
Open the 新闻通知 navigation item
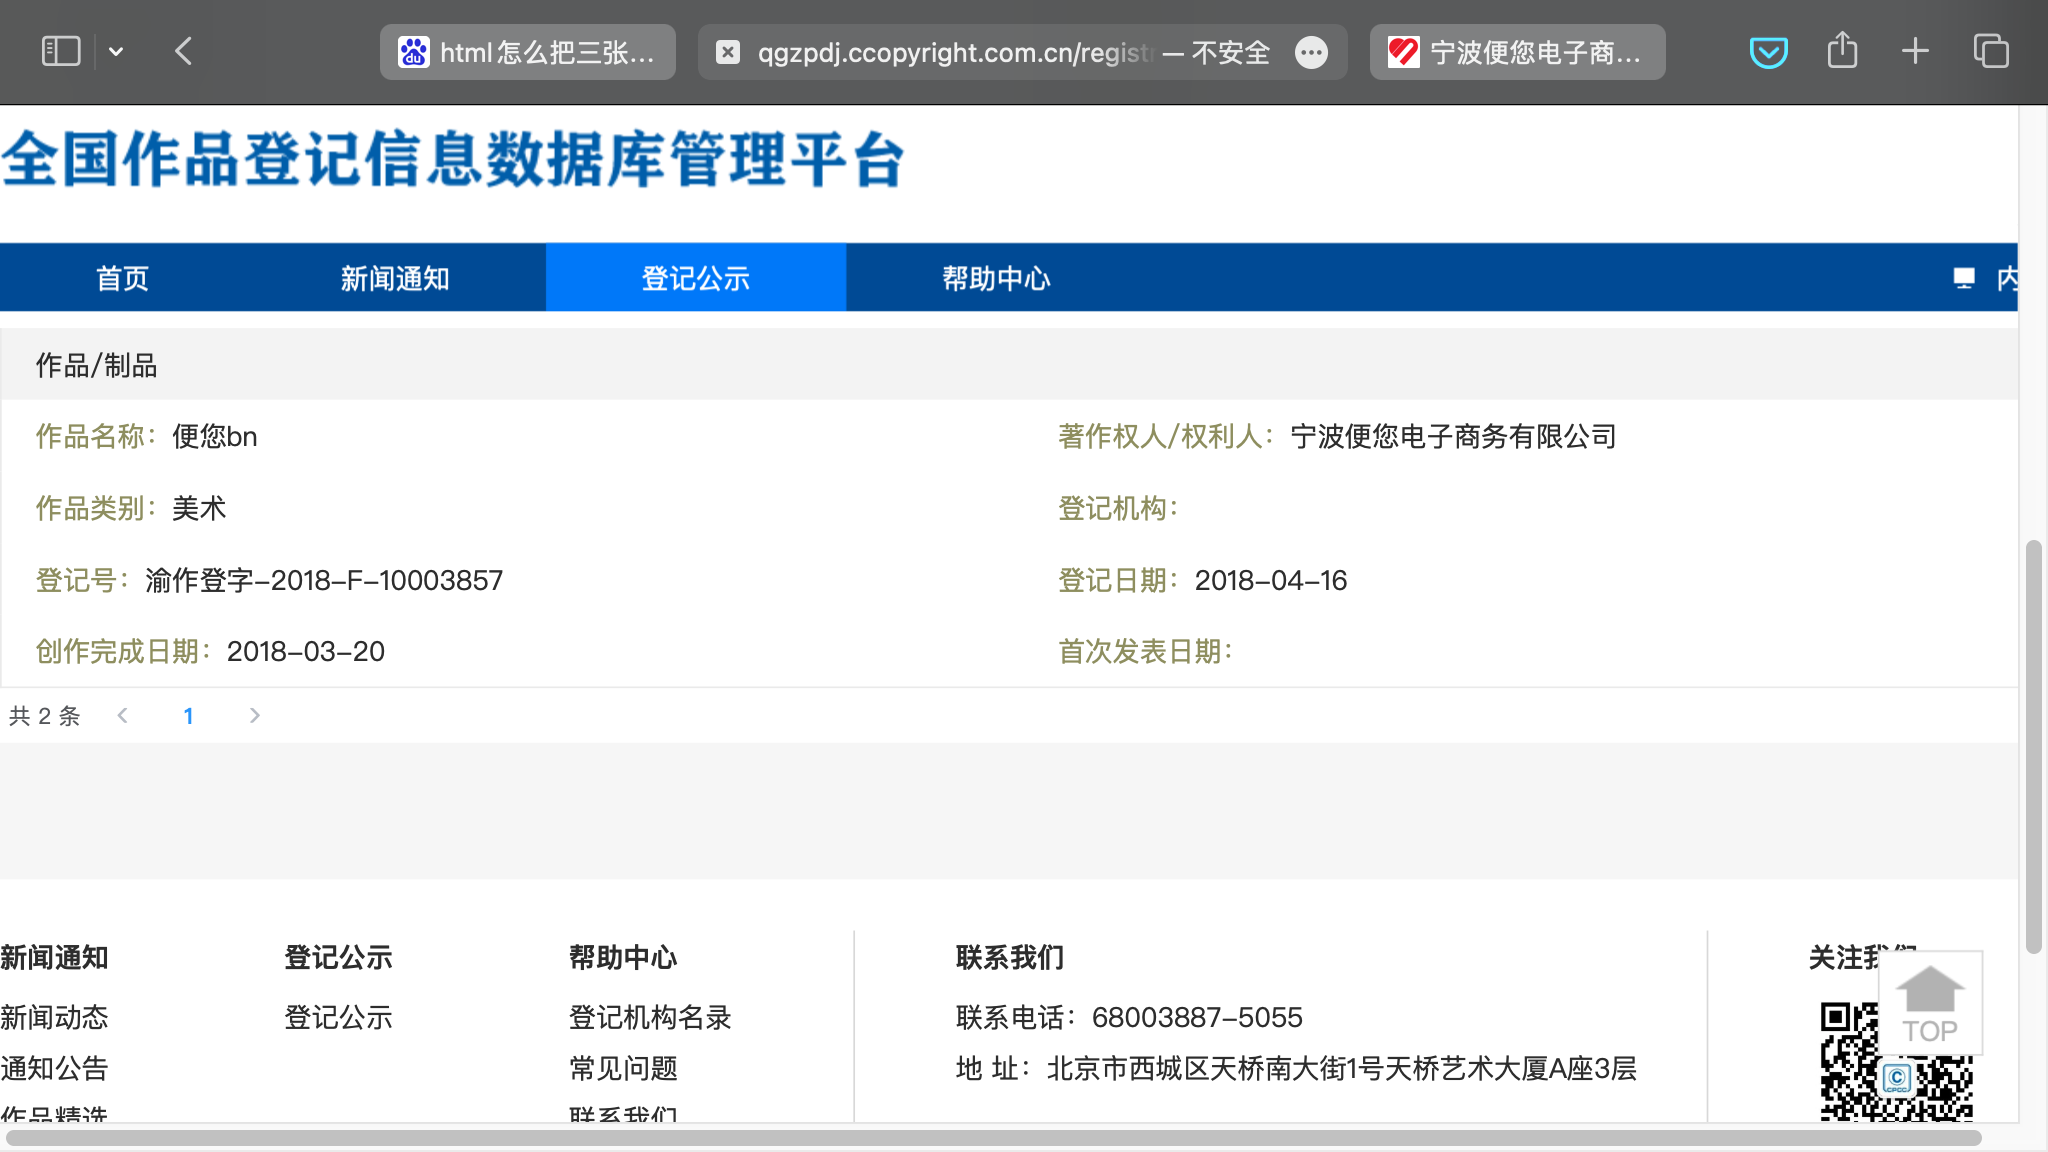point(395,278)
